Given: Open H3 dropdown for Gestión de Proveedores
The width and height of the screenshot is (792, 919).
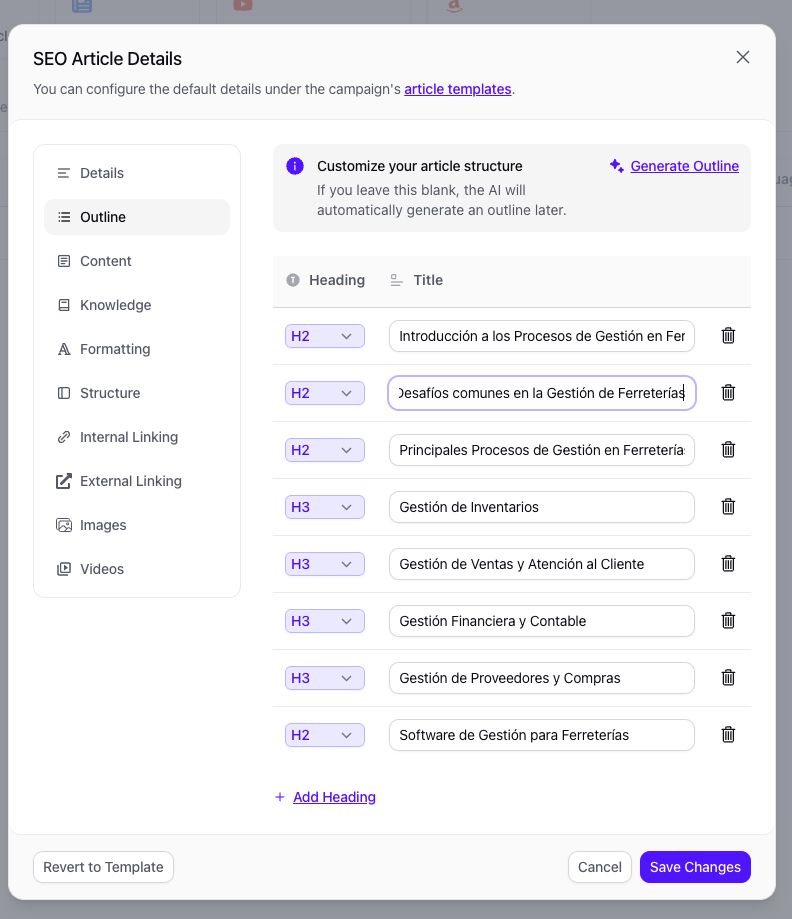Looking at the screenshot, I should pyautogui.click(x=325, y=678).
